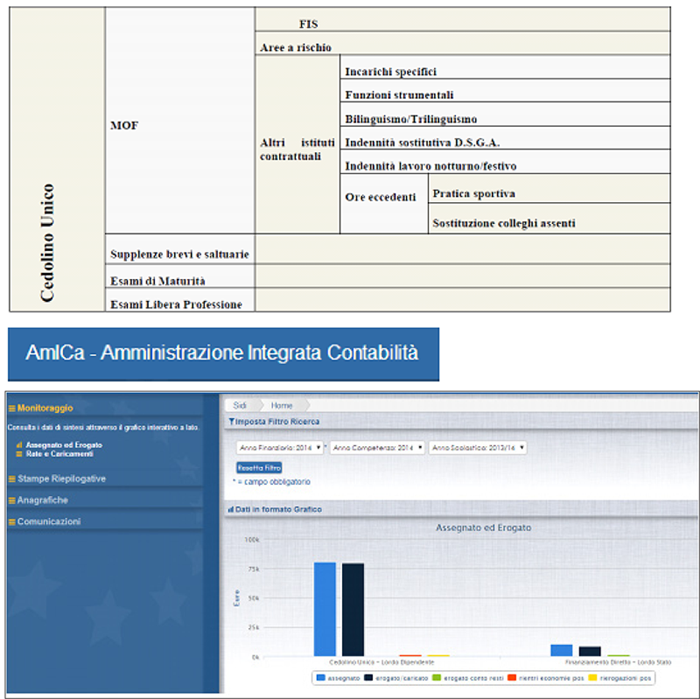The height and width of the screenshot is (699, 700).
Task: Go to Sidi breadcrumb
Action: (x=240, y=405)
